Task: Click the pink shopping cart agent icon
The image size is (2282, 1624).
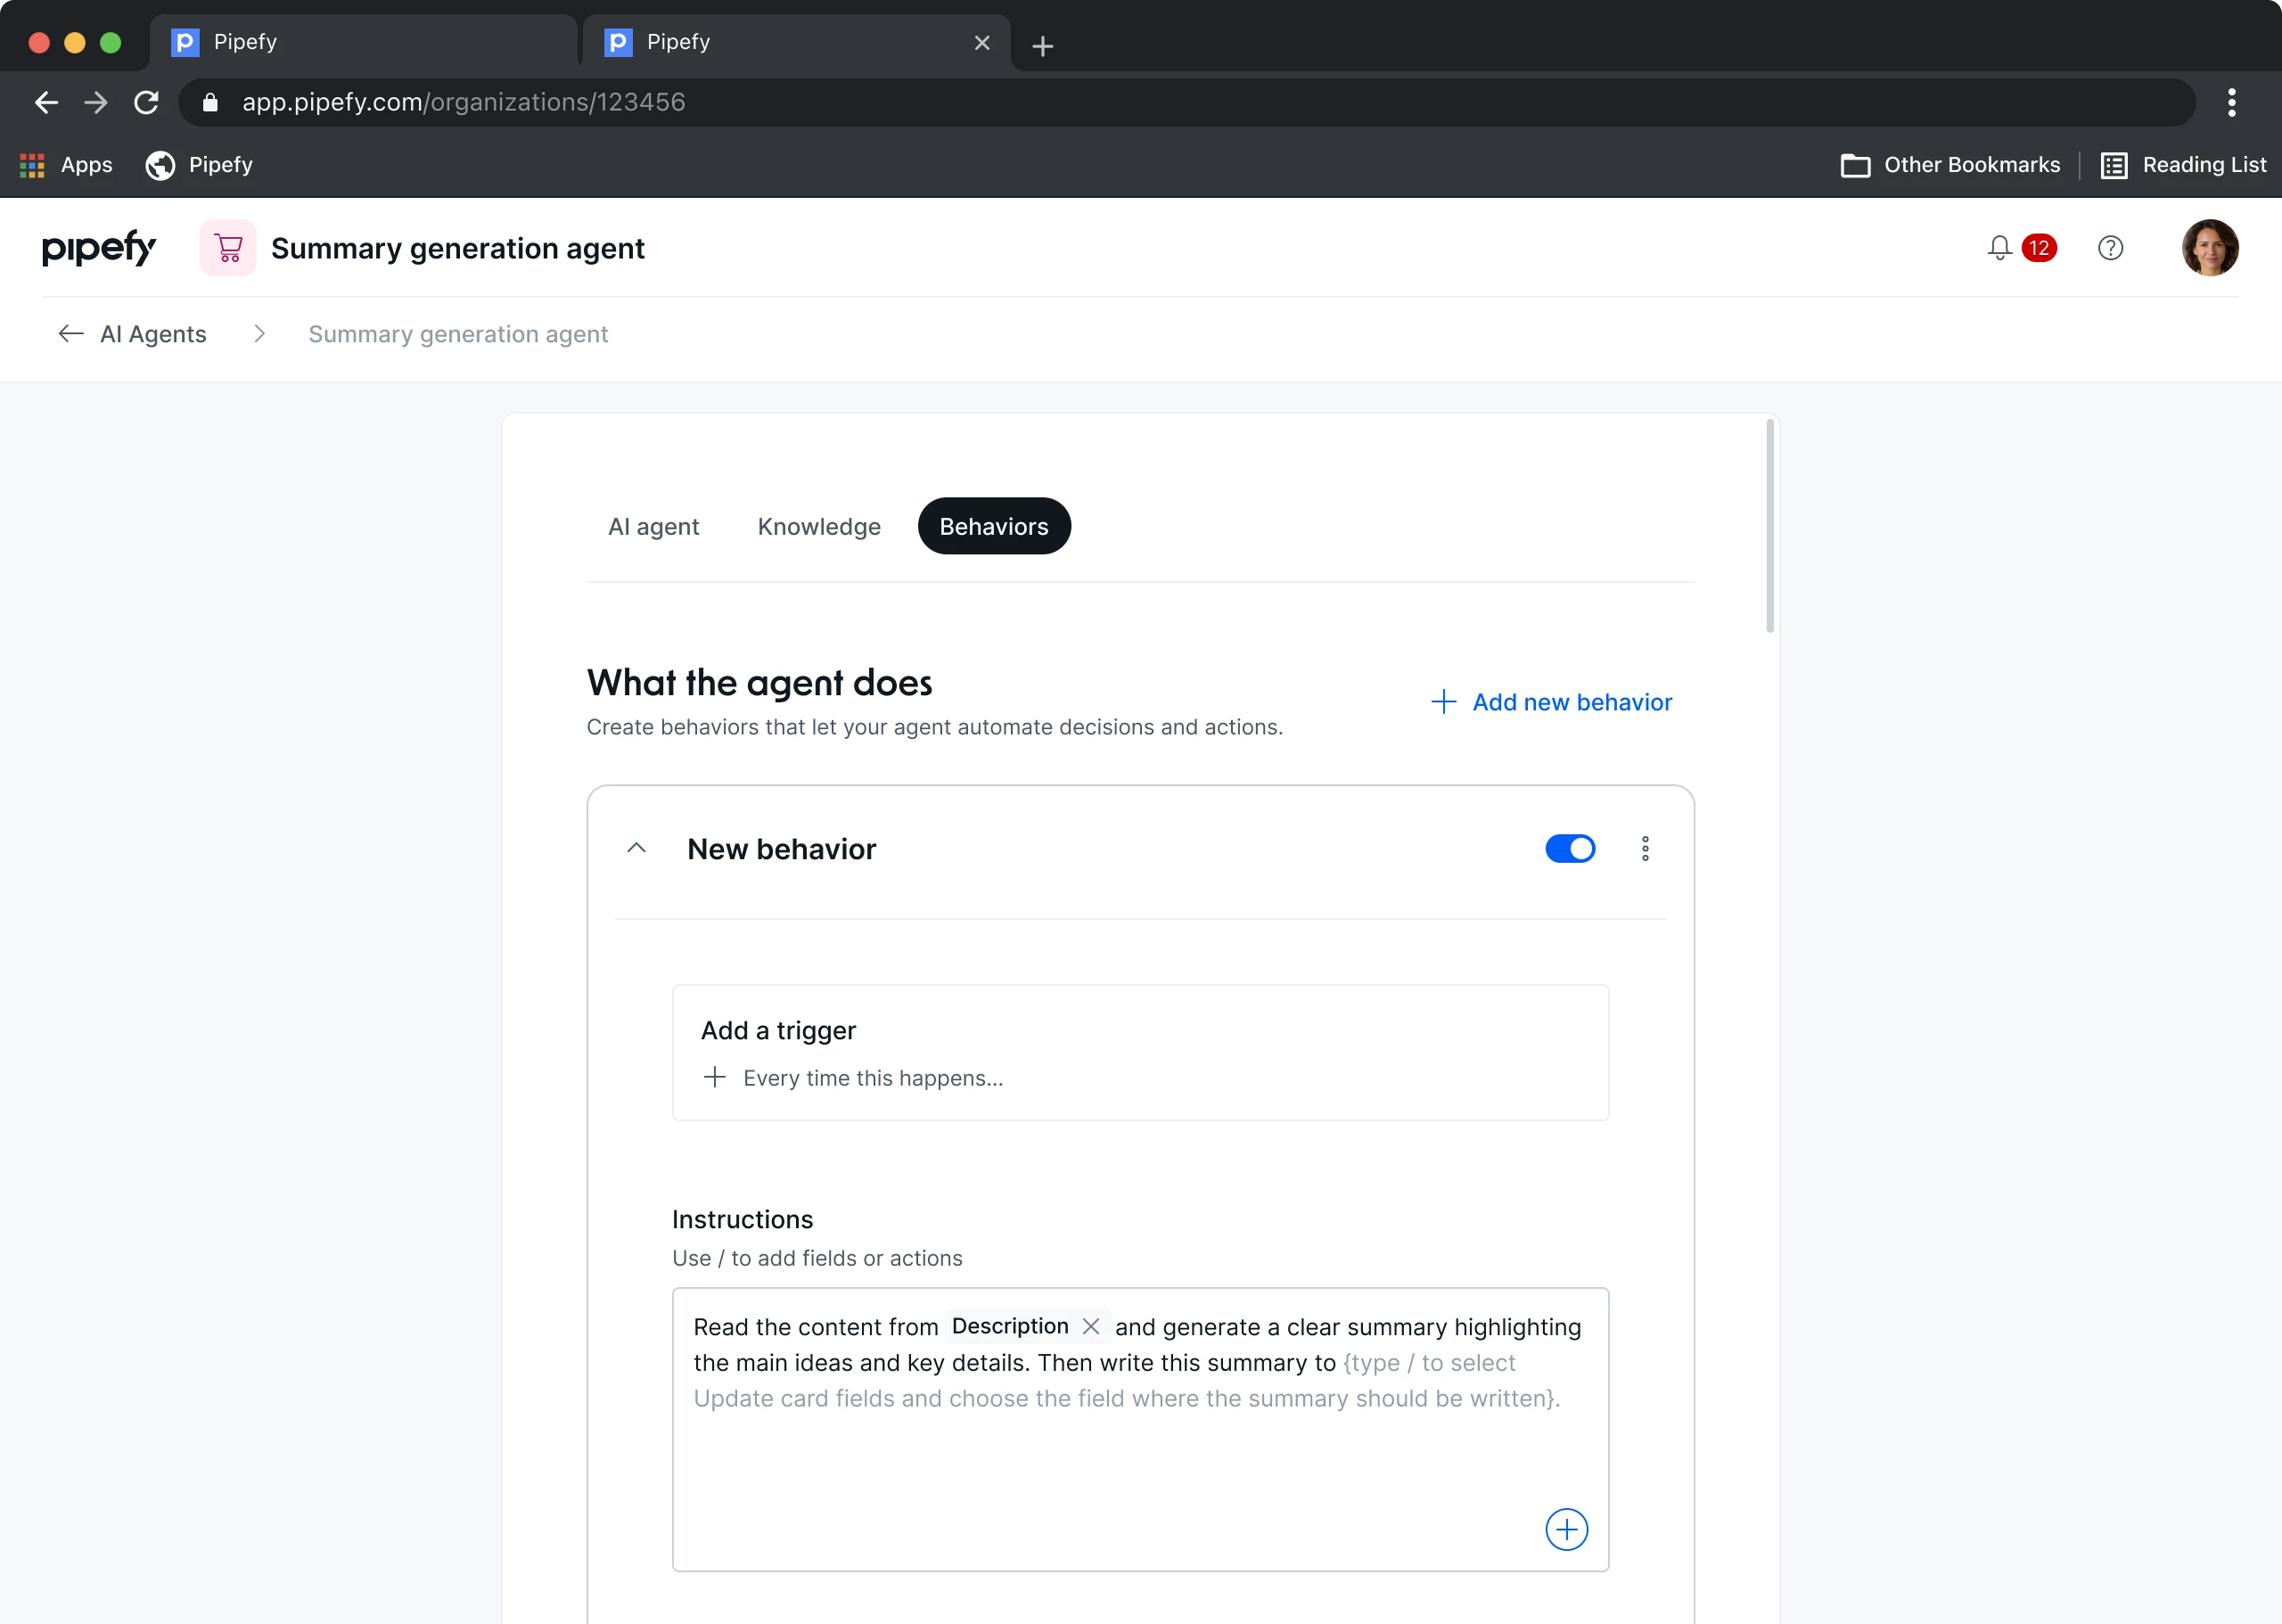Action: (x=228, y=248)
